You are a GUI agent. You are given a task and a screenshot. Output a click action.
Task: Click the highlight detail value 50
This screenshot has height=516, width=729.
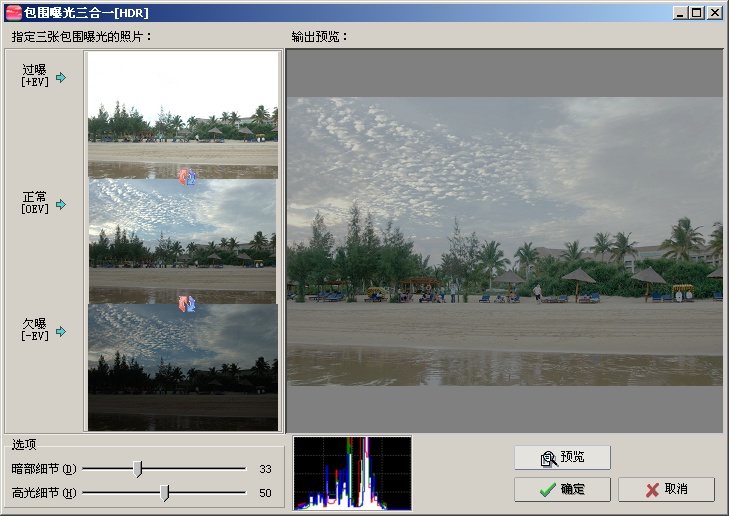(265, 493)
